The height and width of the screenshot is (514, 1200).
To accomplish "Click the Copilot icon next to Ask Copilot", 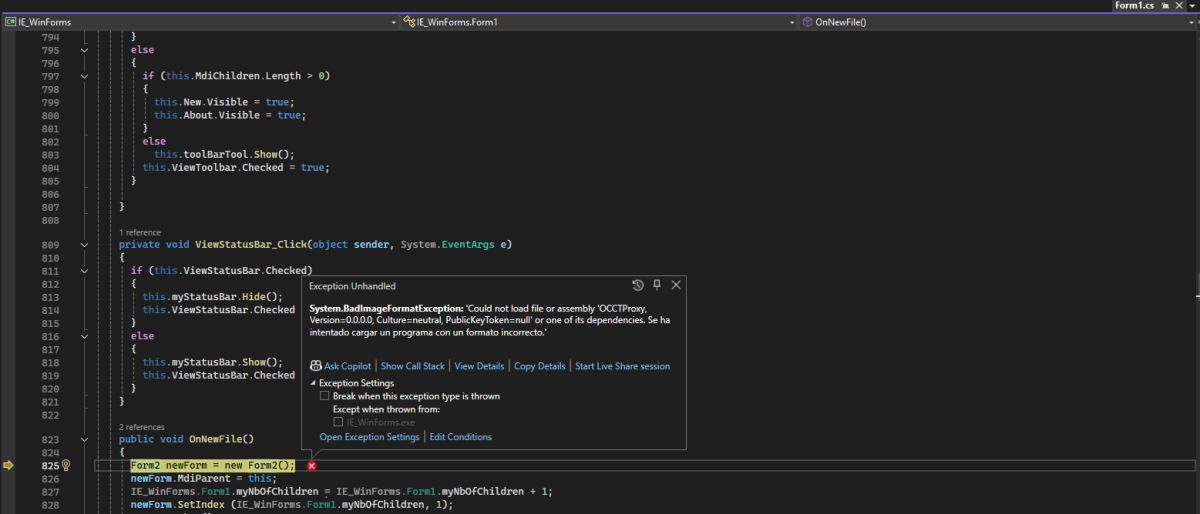I will click(x=316, y=366).
